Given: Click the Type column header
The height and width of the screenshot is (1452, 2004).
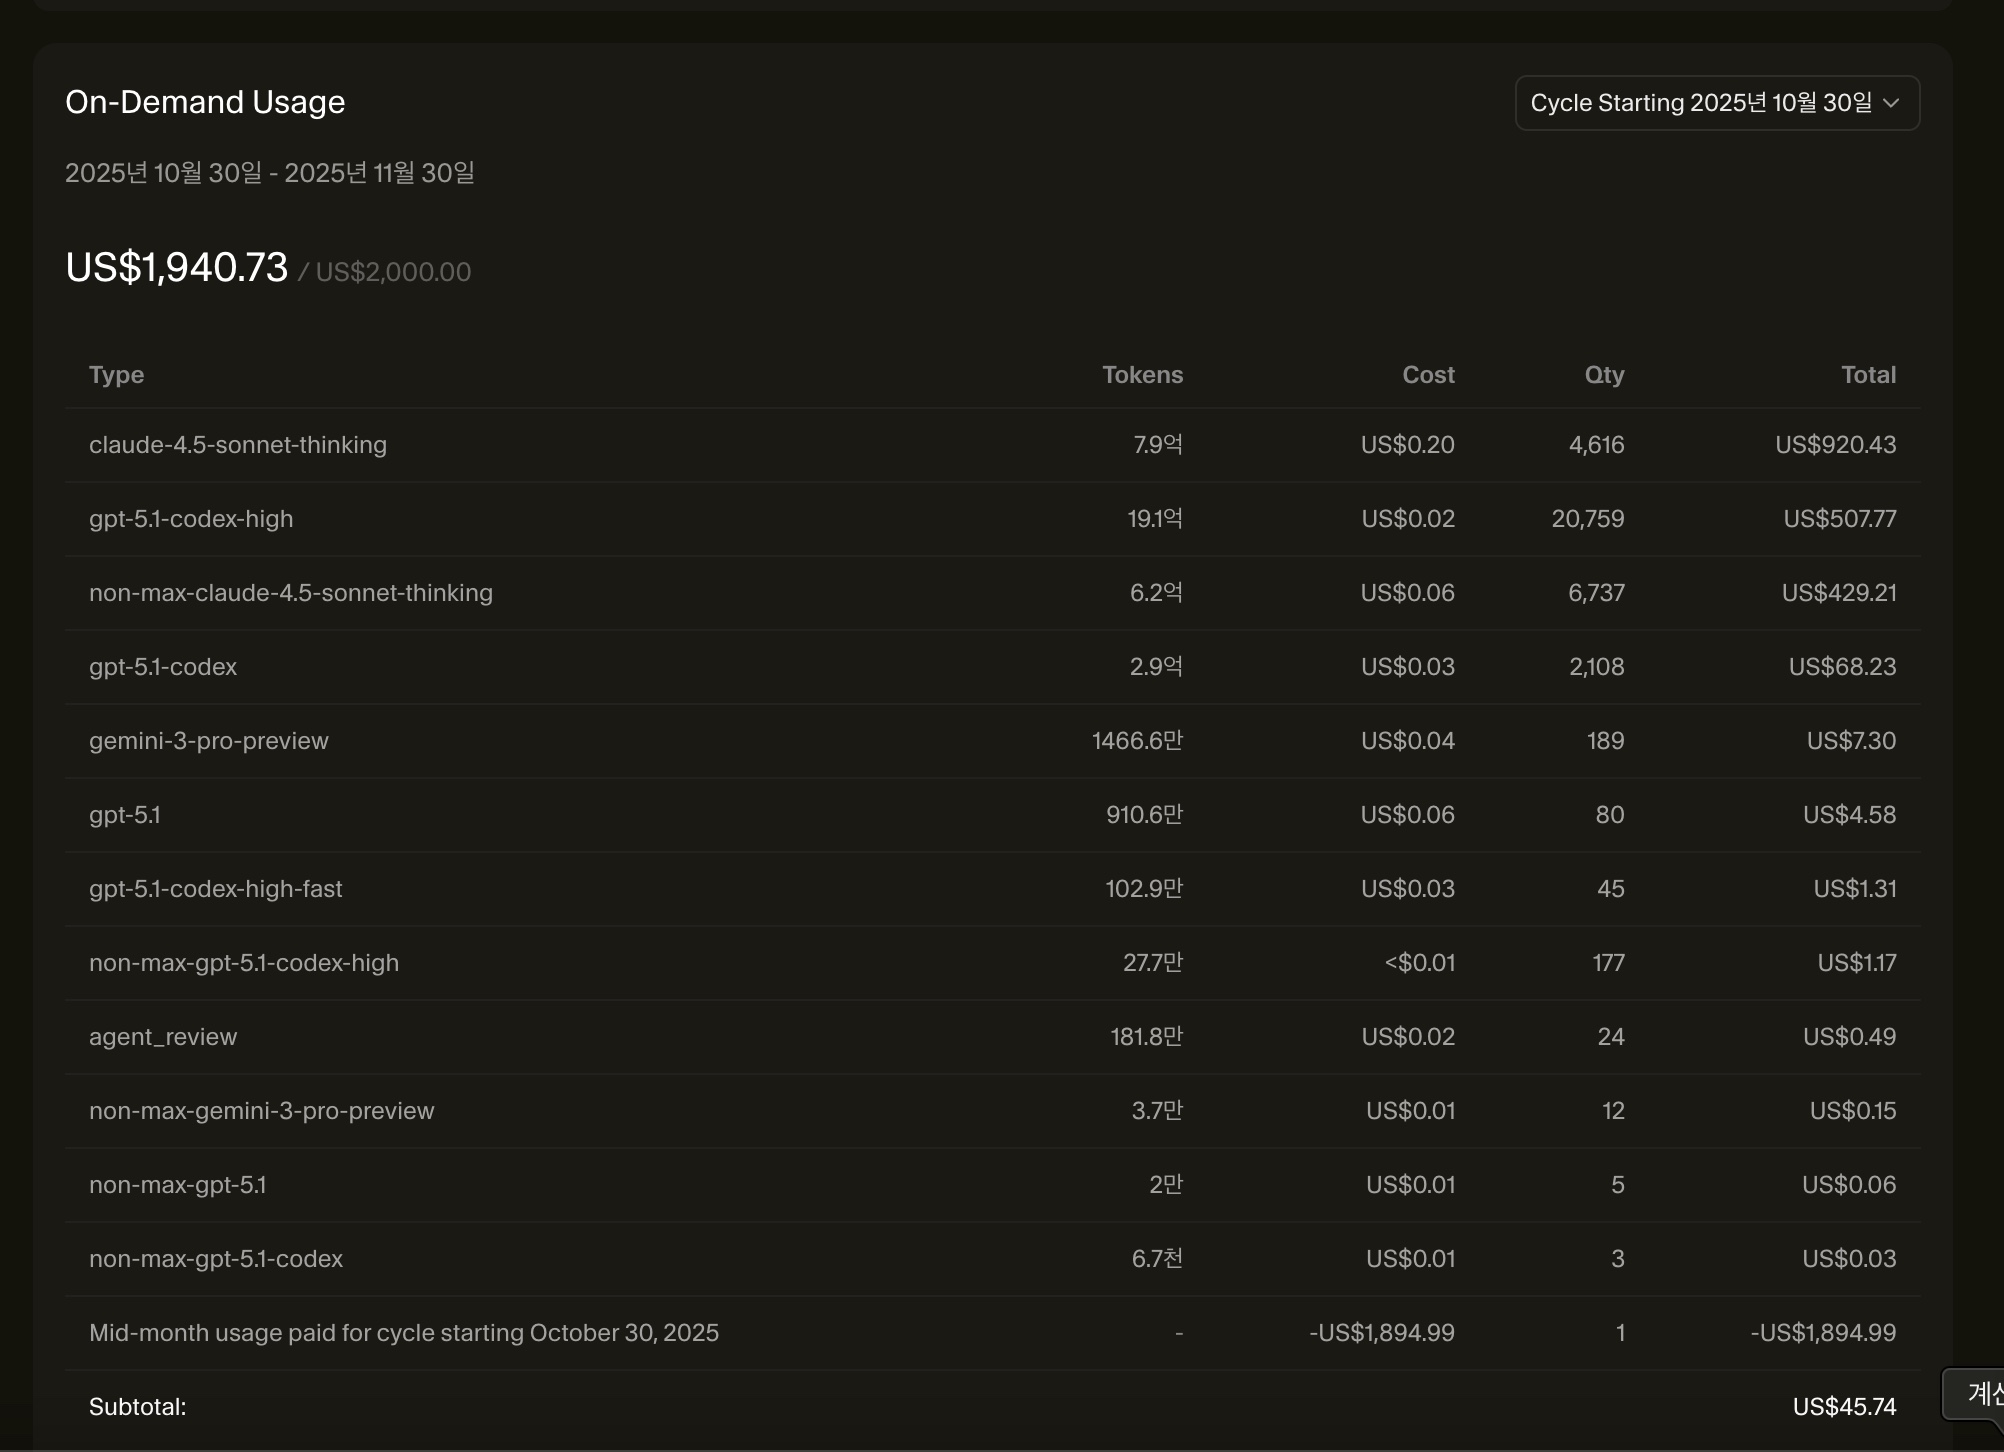Looking at the screenshot, I should [x=116, y=375].
